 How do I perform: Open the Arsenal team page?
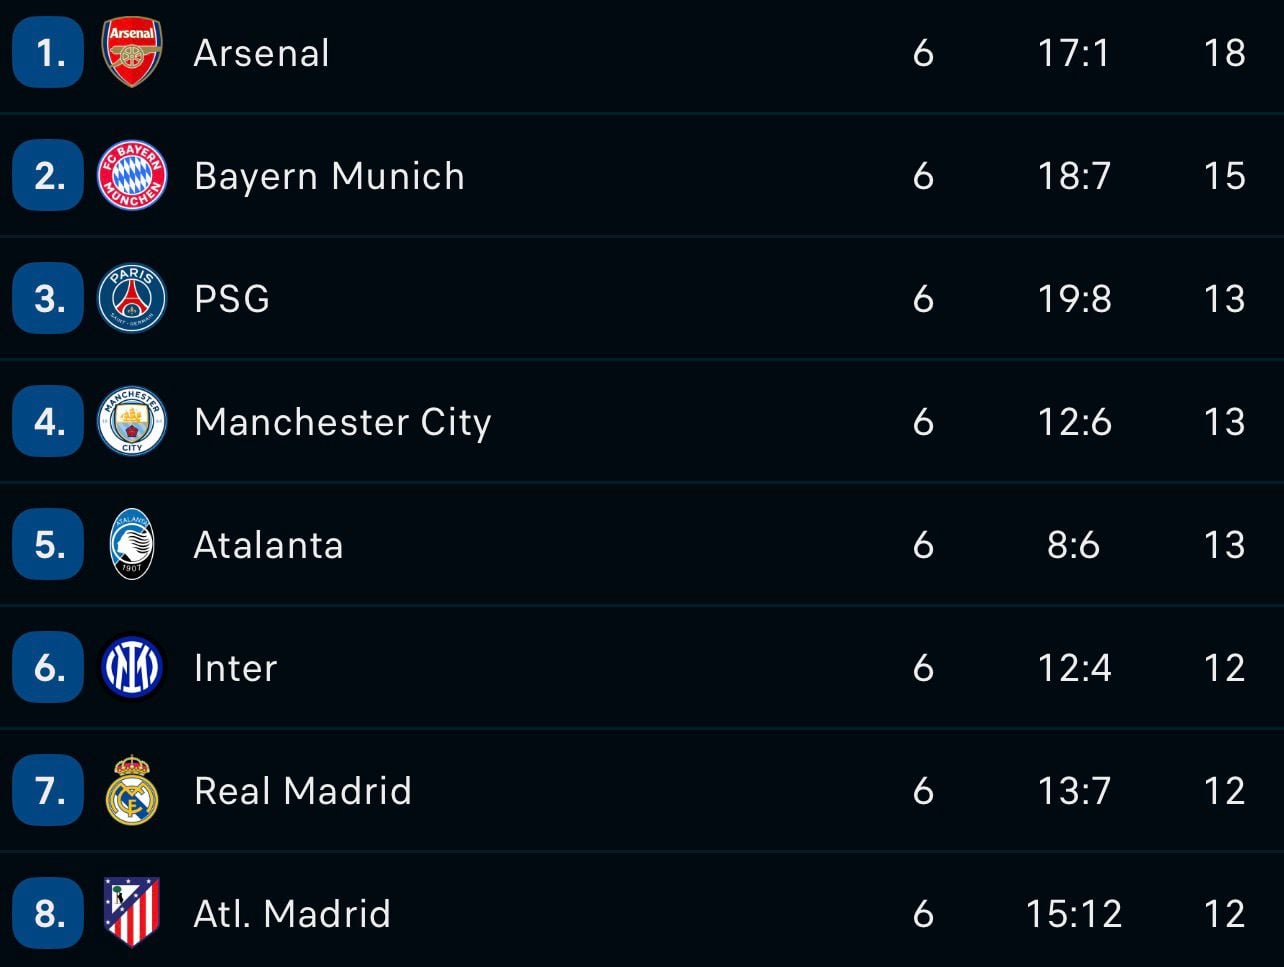(x=261, y=53)
